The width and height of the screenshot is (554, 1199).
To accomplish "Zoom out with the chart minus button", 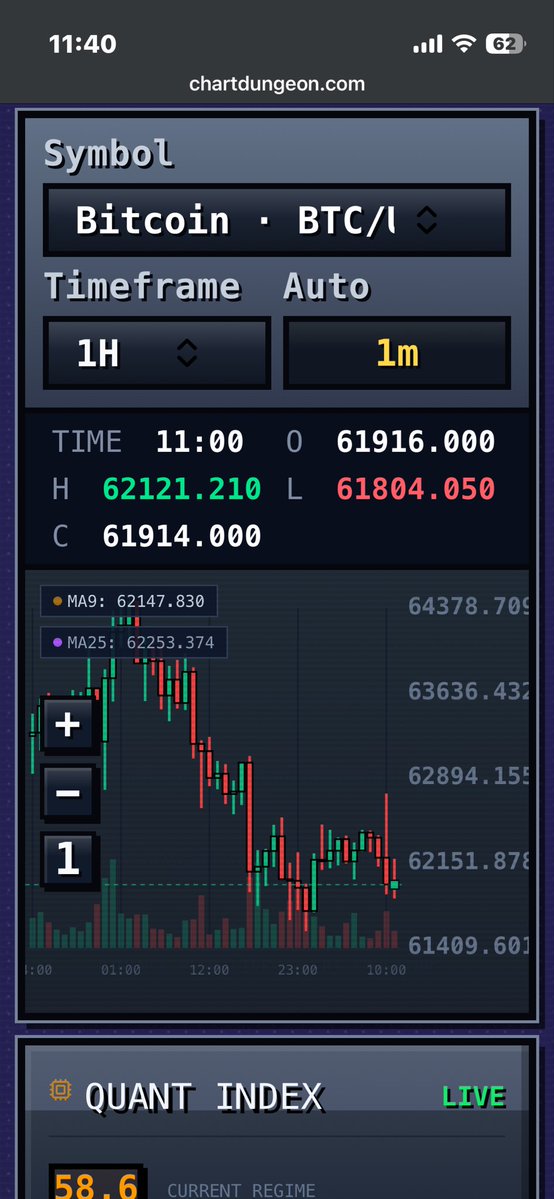I will (68, 791).
